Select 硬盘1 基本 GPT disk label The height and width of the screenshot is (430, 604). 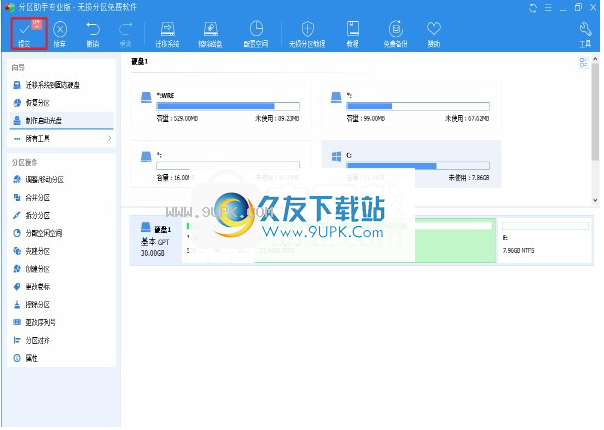click(x=156, y=240)
